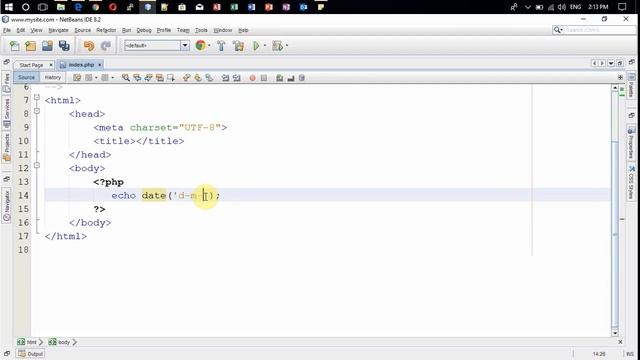Click the editor scrollbar up arrow
Screen dimensions: 640x360
click(615, 88)
